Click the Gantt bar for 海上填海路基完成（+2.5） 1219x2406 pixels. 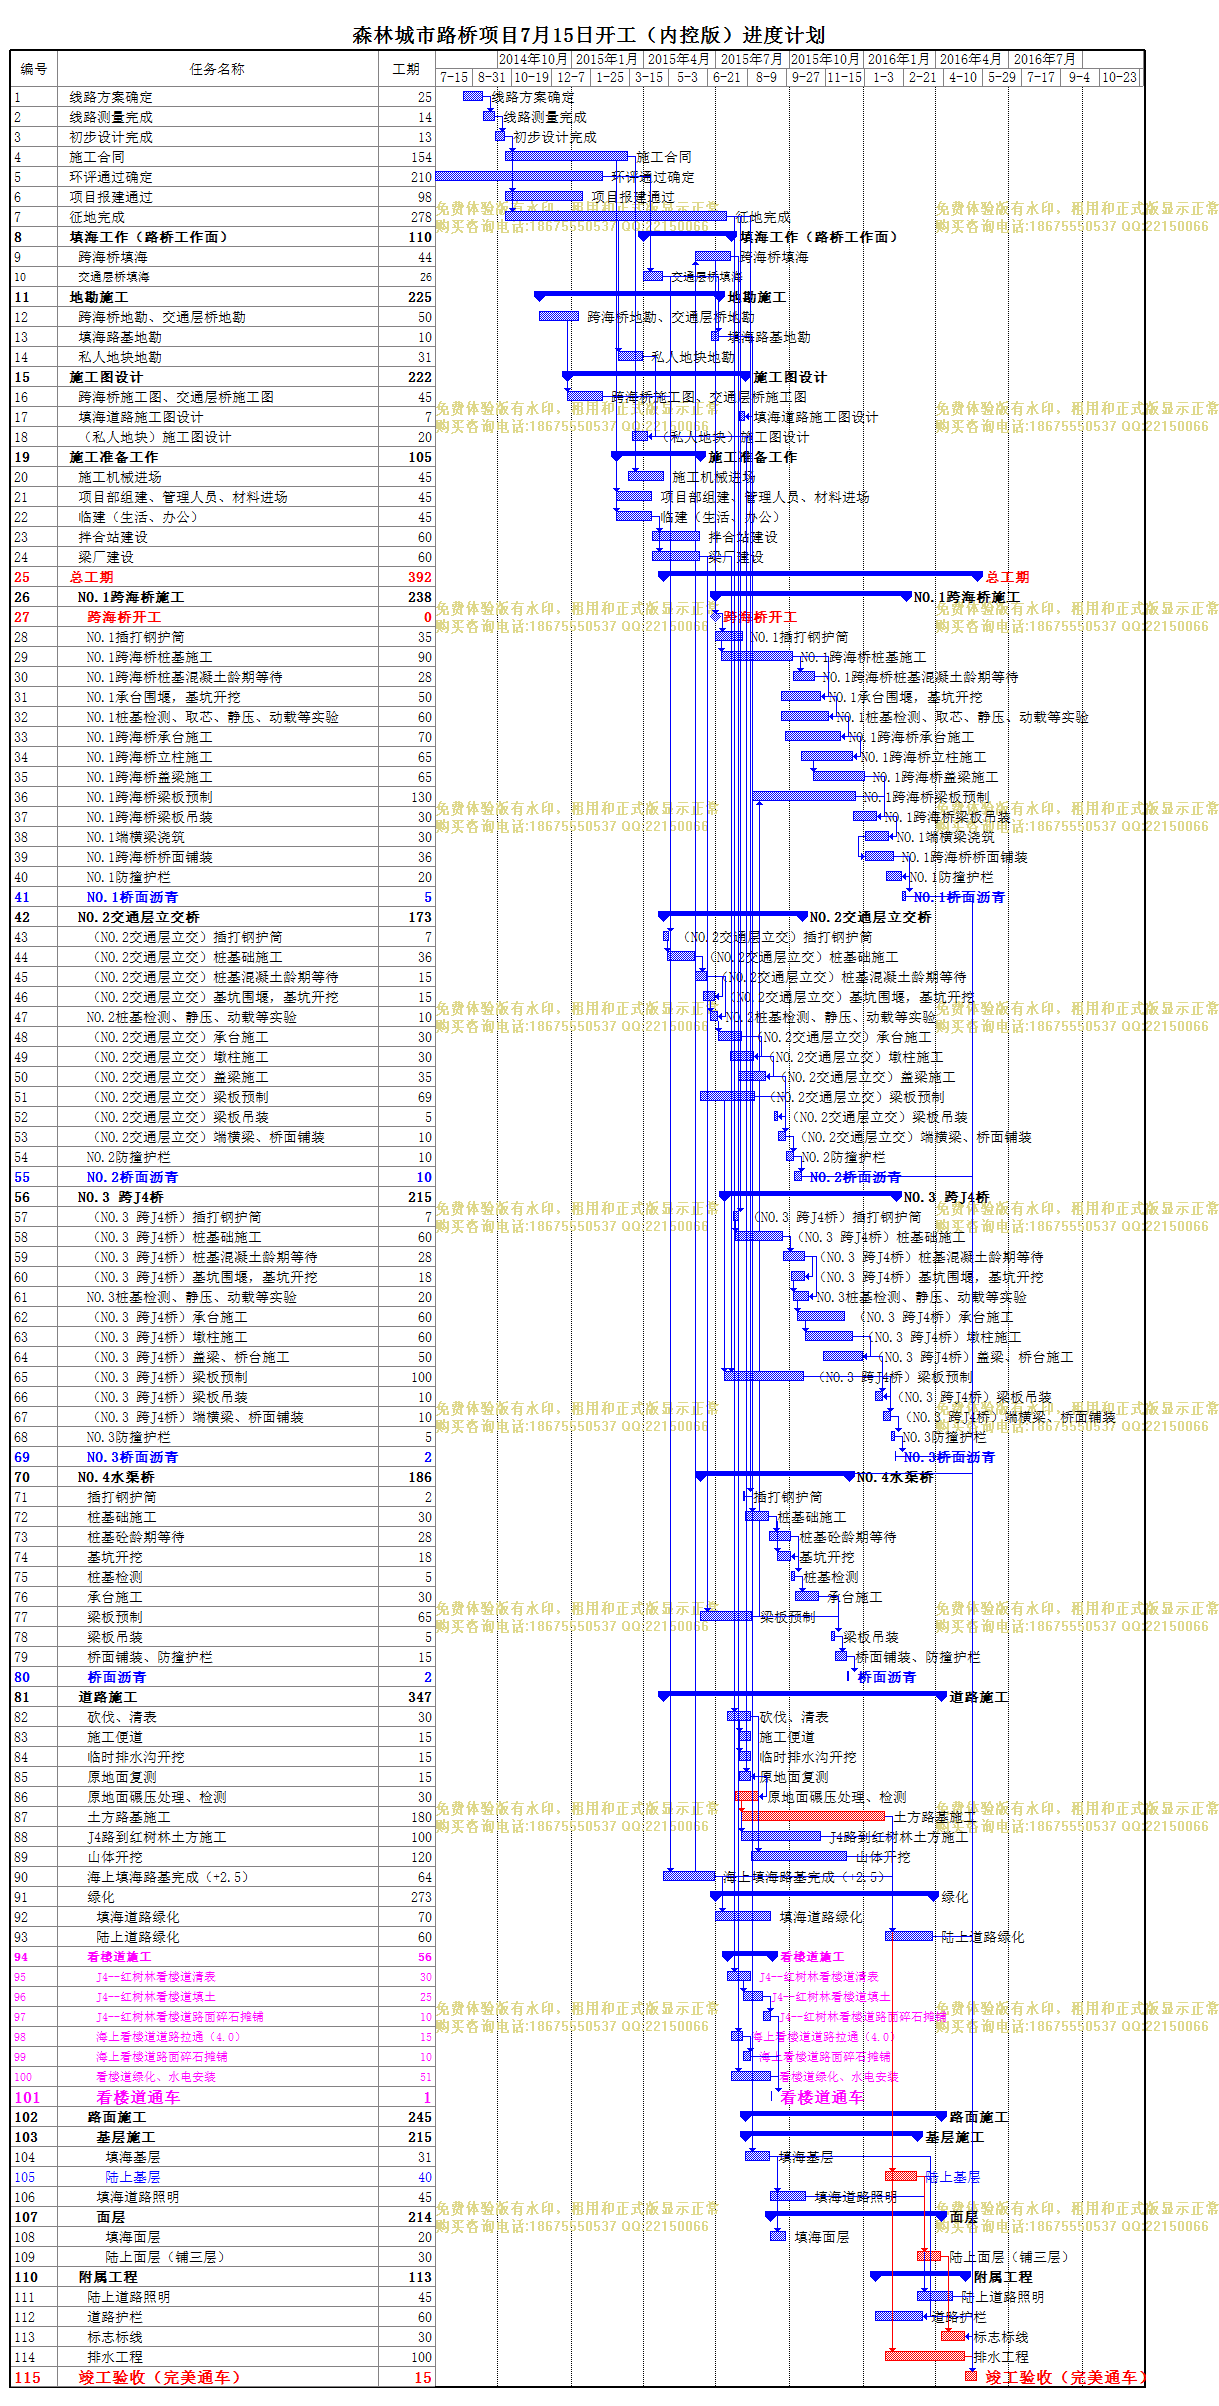click(x=690, y=1876)
